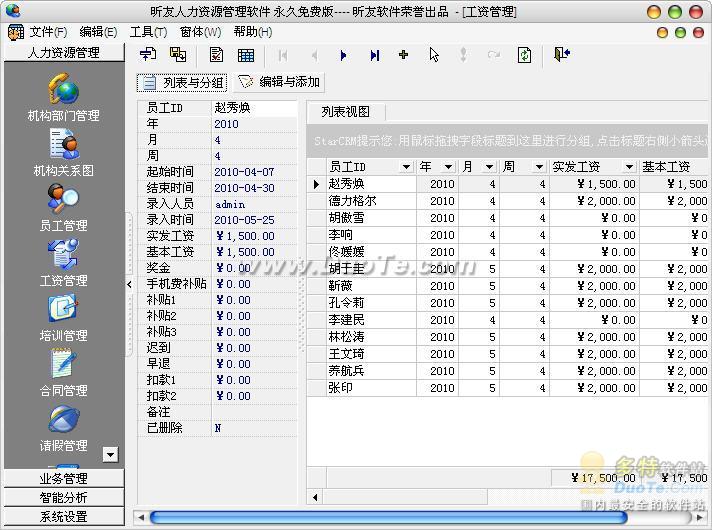Go to previous record arrow
712x530 pixels.
314,55
